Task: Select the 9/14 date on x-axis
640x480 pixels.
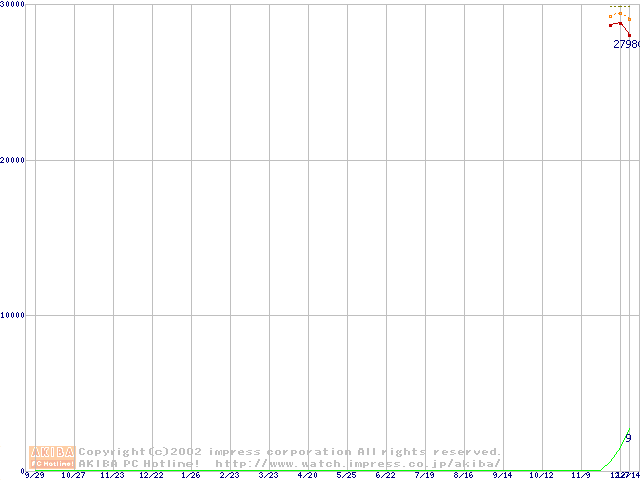Action: click(503, 475)
